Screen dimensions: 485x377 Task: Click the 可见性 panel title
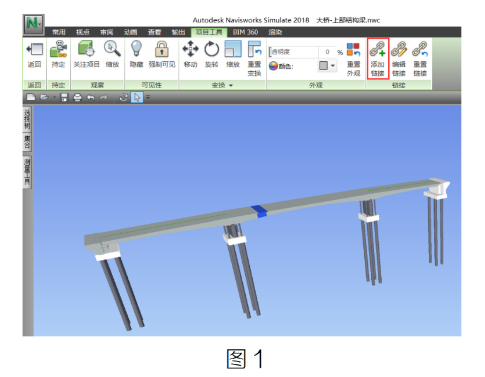click(152, 85)
